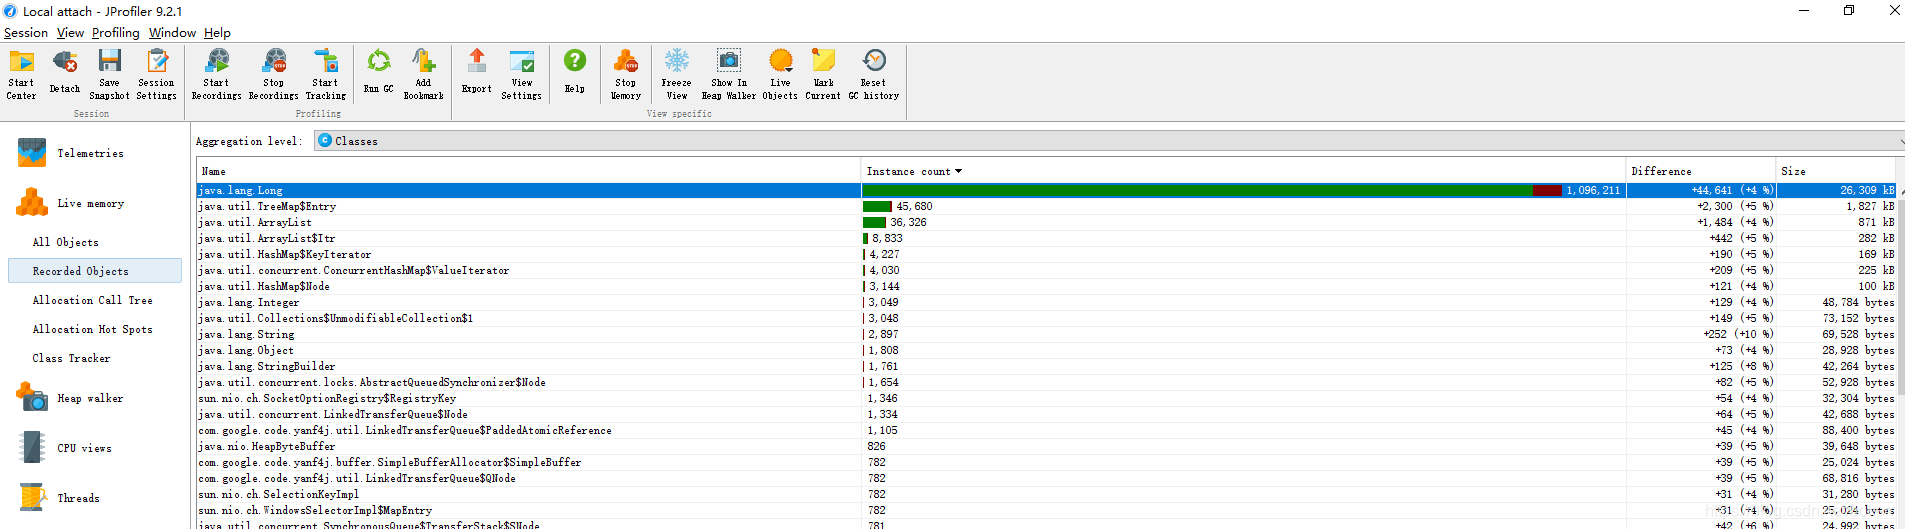Image resolution: width=1905 pixels, height=529 pixels.
Task: Open the Session menu
Action: coord(26,33)
